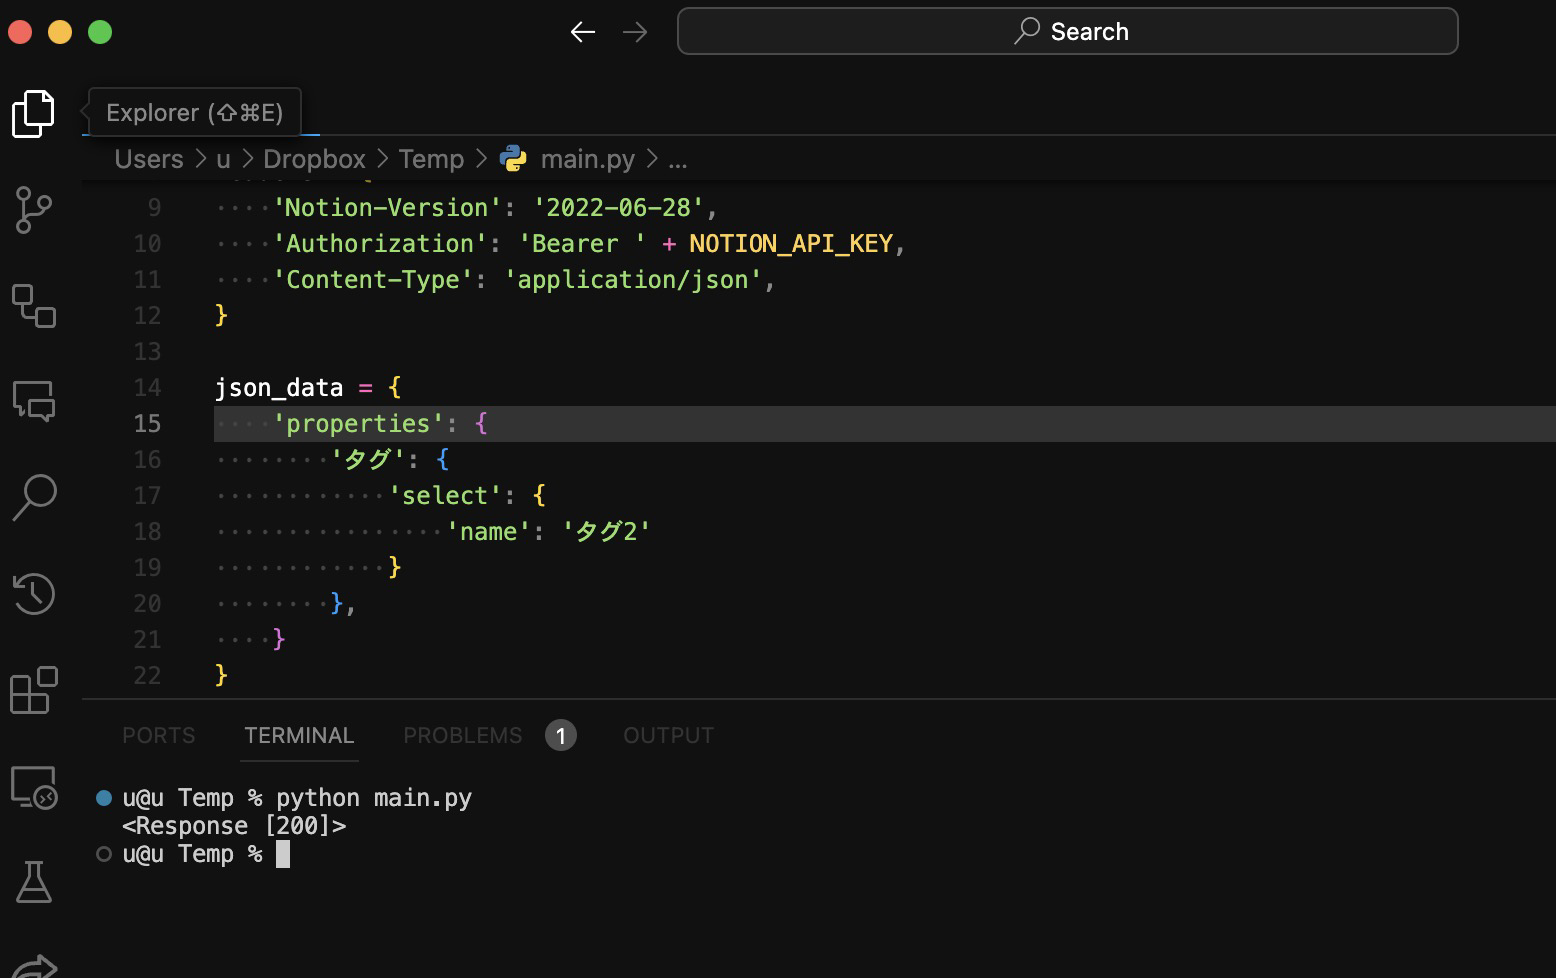1556x978 pixels.
Task: Click NOTION_API_KEY on line 10
Action: (791, 244)
